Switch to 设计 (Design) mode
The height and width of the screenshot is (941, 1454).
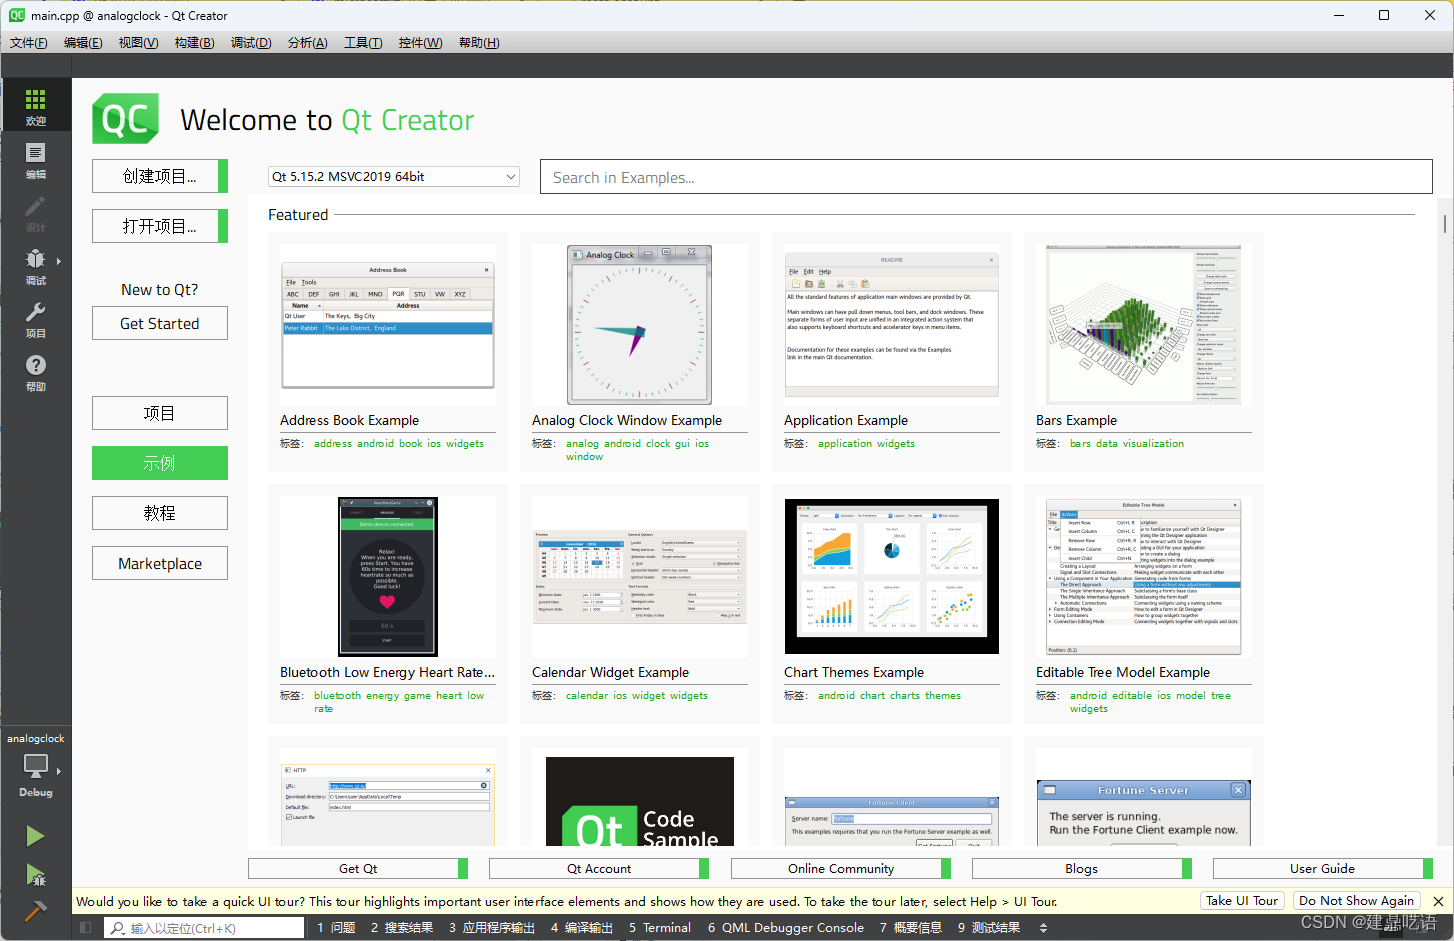36,212
